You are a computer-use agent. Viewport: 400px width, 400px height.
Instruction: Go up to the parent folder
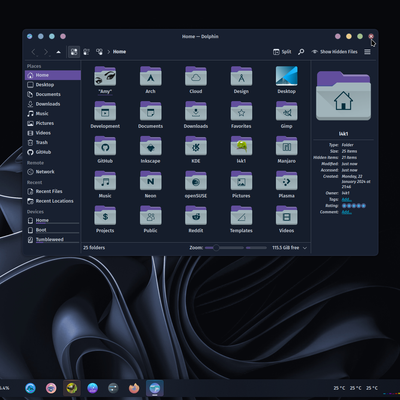[59, 52]
